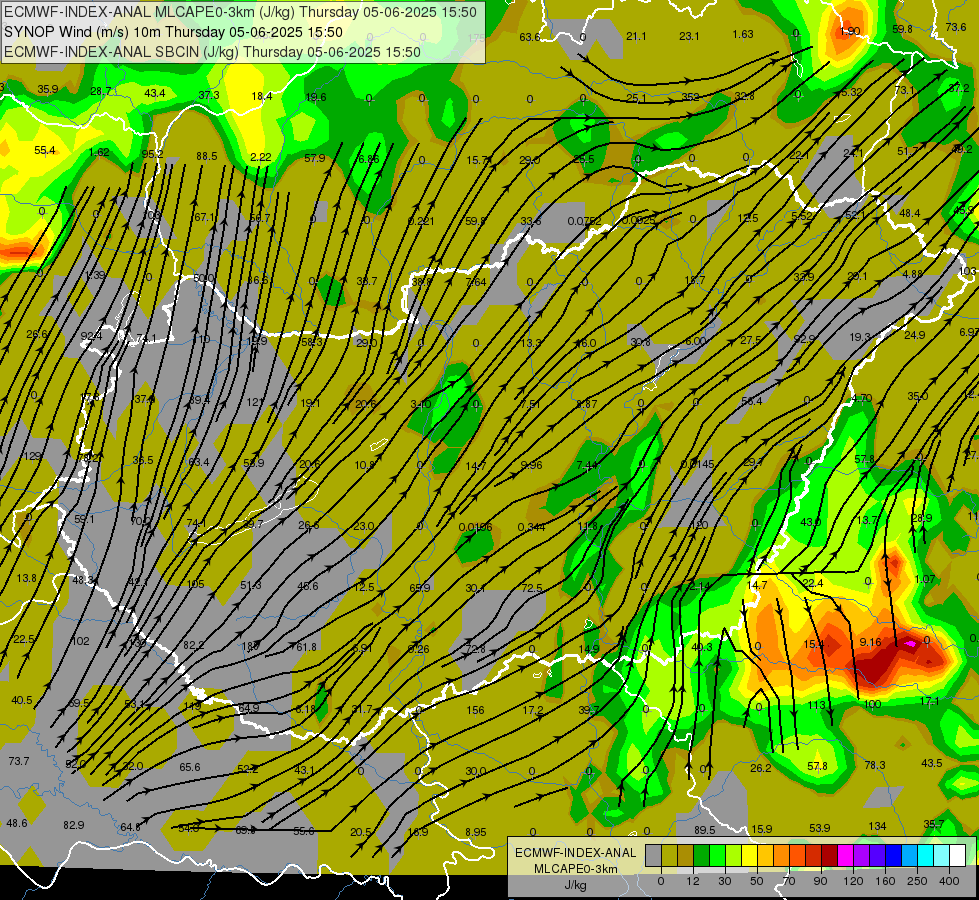Click the map value 78.3
This screenshot has height=900, width=979.
(x=875, y=765)
